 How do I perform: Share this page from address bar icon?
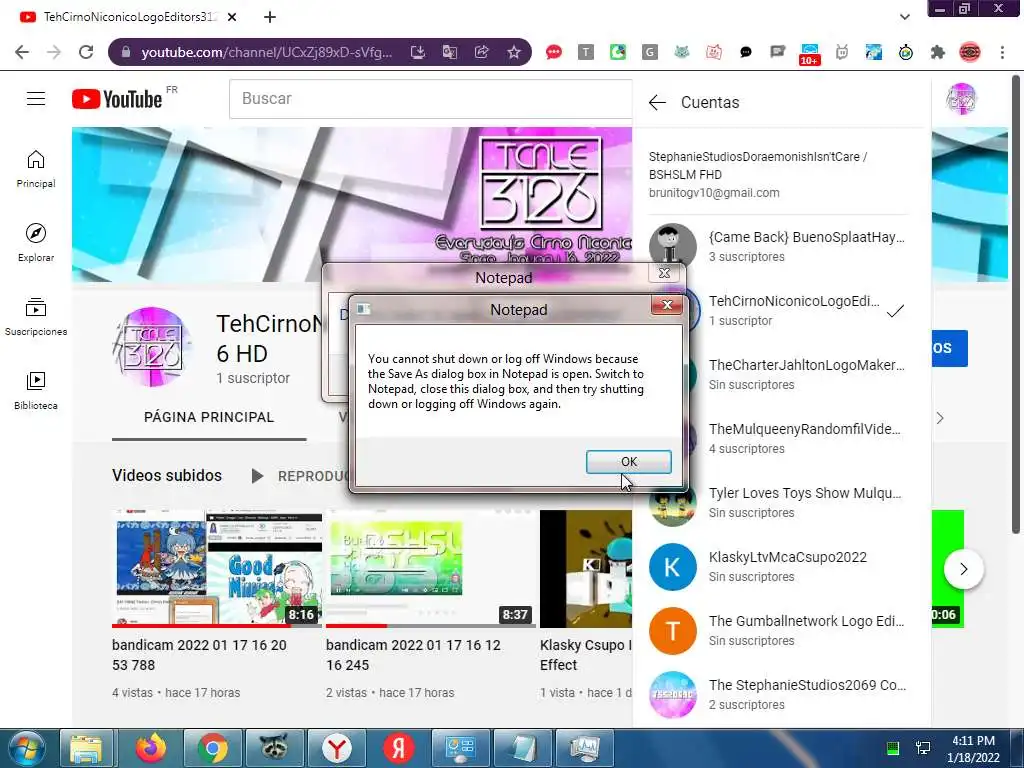coord(482,52)
